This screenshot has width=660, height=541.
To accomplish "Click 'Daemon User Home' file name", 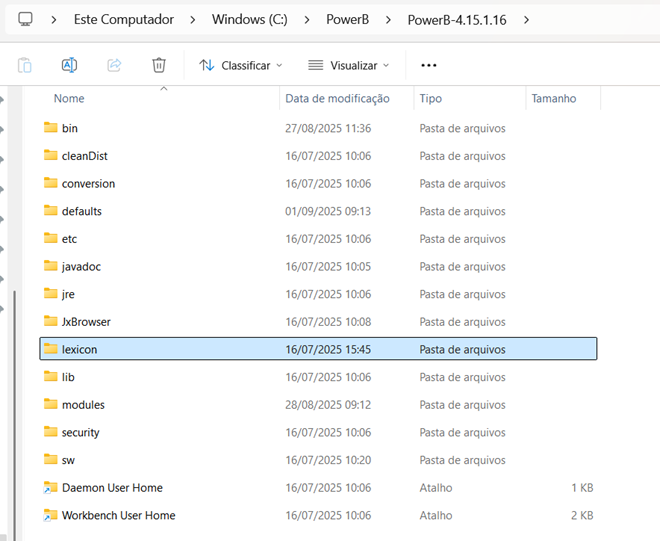I will [x=112, y=488].
